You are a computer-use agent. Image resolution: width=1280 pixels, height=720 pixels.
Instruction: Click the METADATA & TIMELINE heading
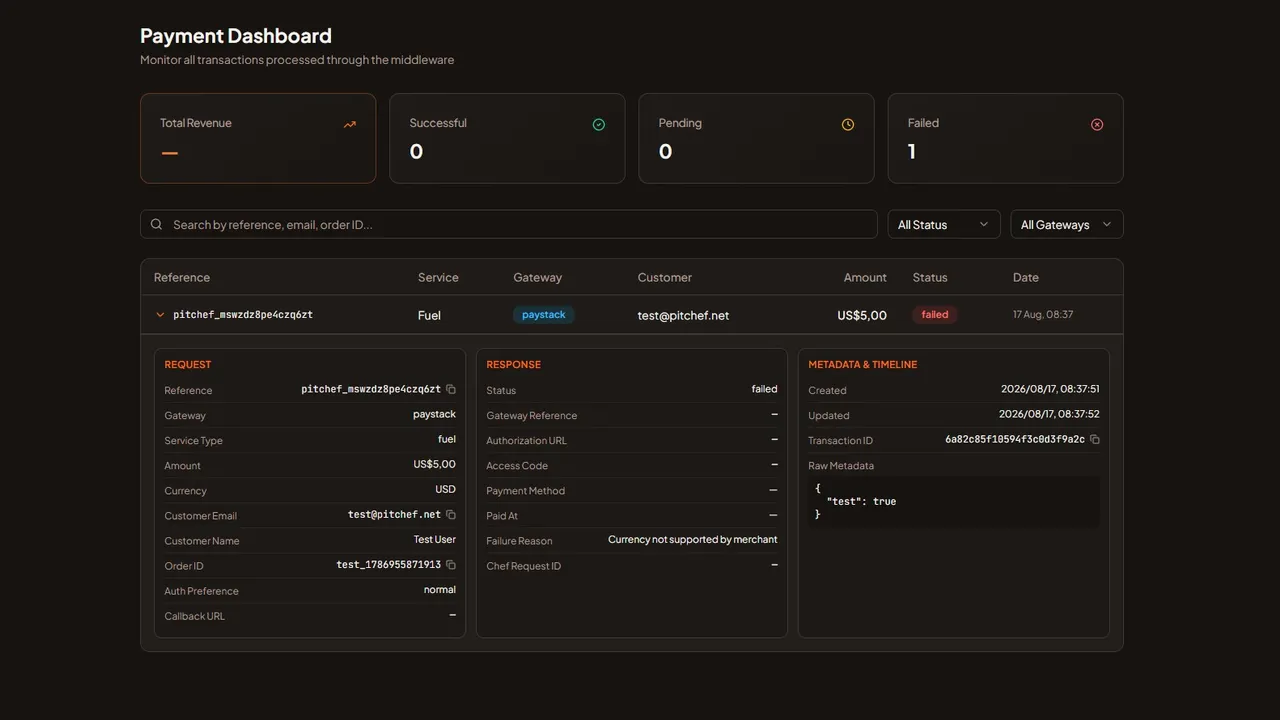[x=862, y=364]
